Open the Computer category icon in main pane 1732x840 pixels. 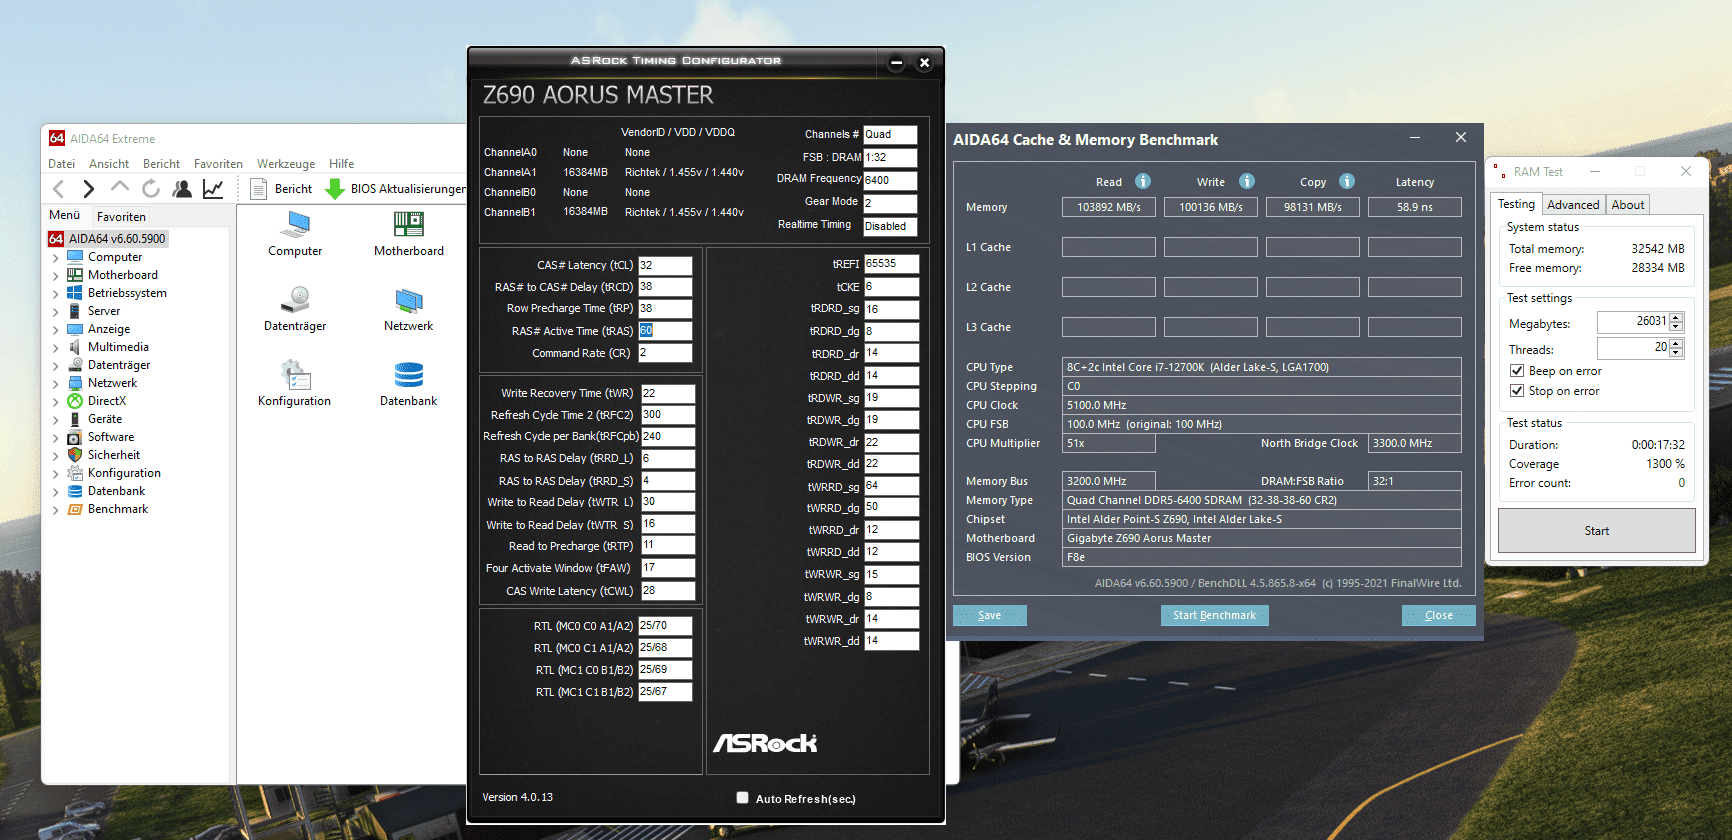[295, 234]
